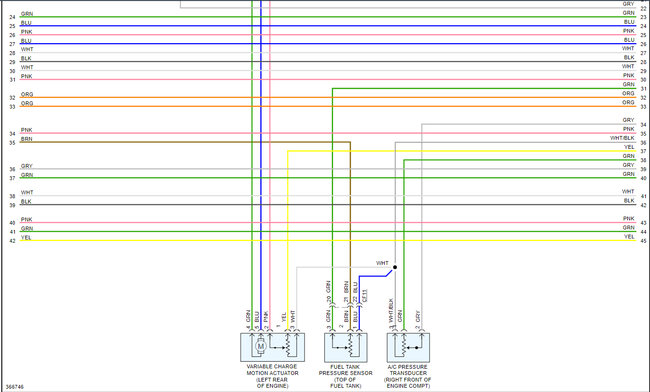This screenshot has height=392, width=650.
Task: Click the WHT/BLK label at right number 36
Action: coord(622,138)
